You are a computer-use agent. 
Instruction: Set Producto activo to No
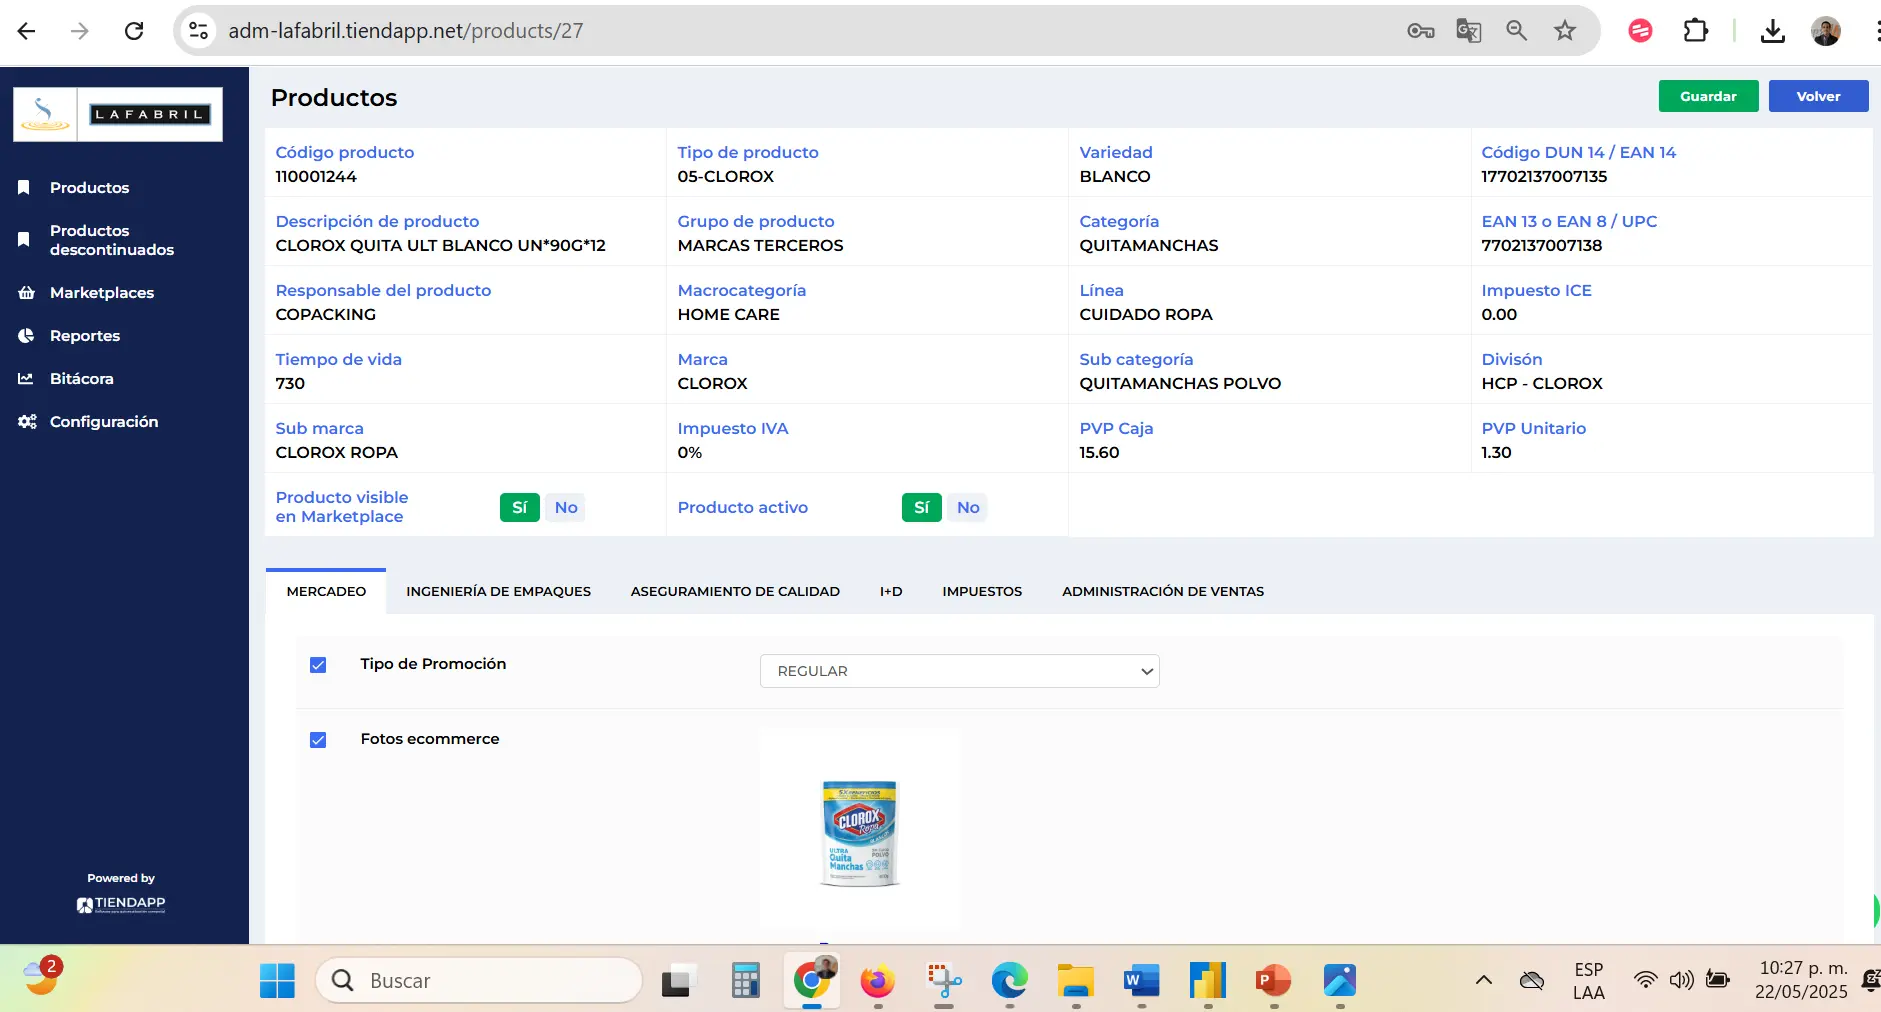click(968, 508)
